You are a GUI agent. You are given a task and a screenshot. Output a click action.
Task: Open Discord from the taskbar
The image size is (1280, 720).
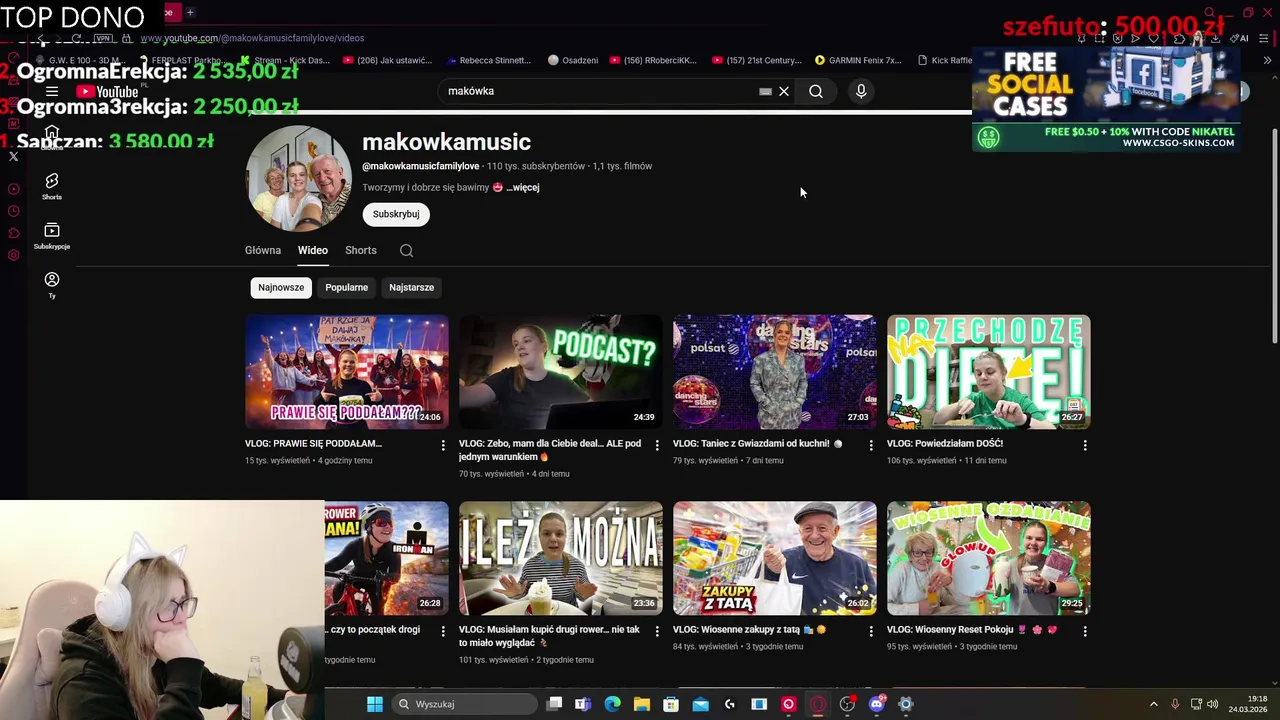click(x=877, y=704)
